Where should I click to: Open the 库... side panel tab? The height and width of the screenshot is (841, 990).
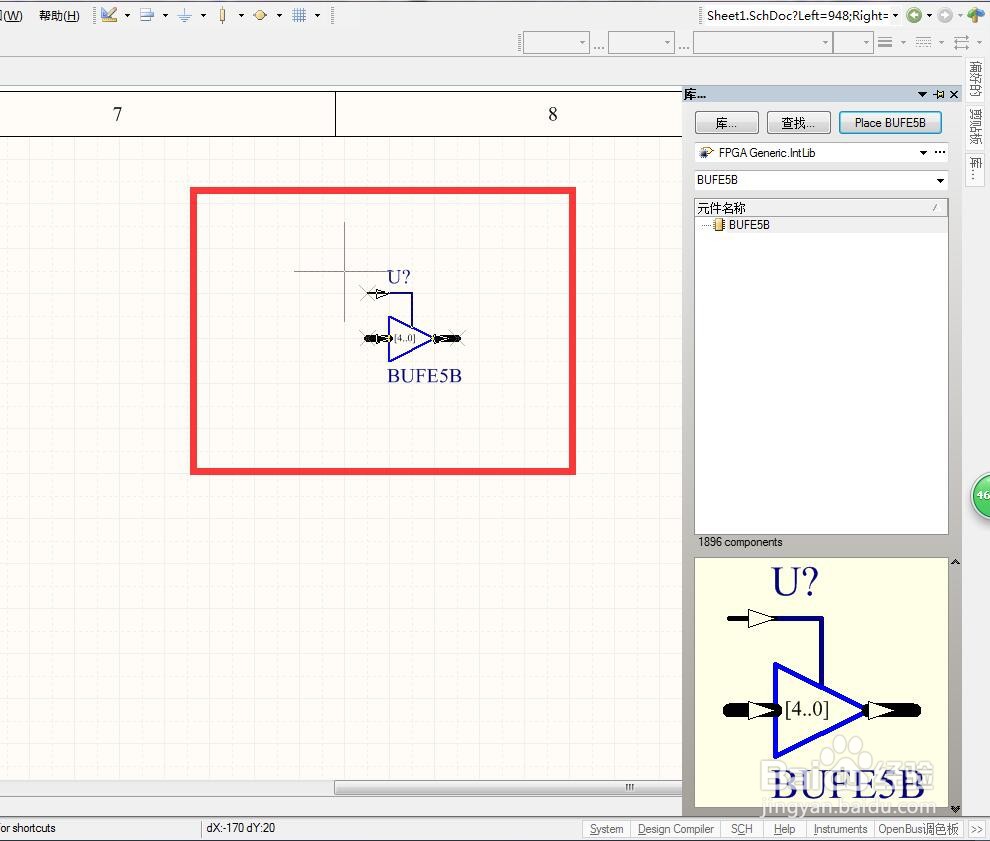click(975, 169)
